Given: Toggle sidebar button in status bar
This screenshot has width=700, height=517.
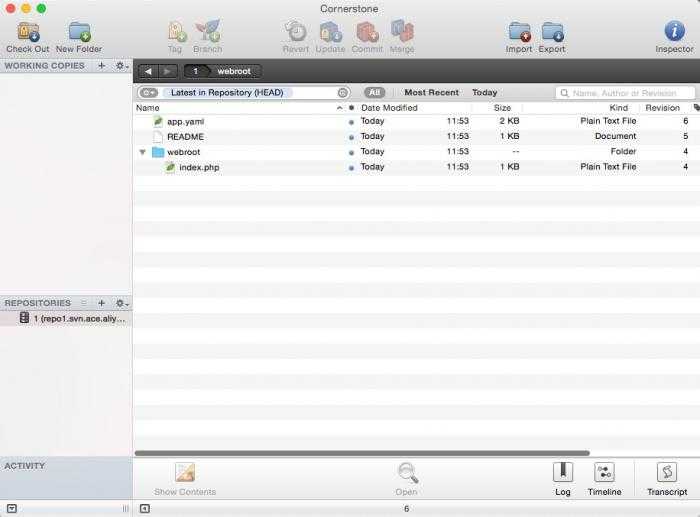Looking at the screenshot, I should pos(145,509).
